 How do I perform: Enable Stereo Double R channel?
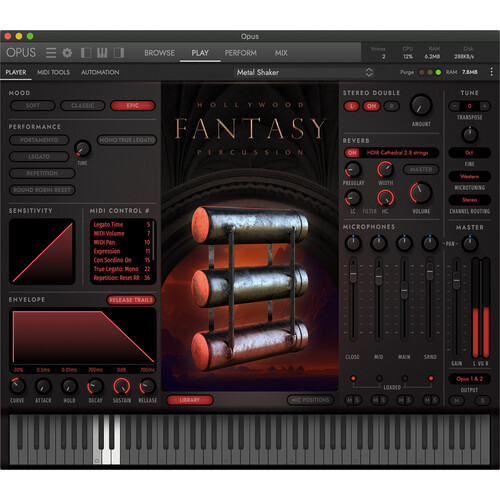[x=392, y=106]
